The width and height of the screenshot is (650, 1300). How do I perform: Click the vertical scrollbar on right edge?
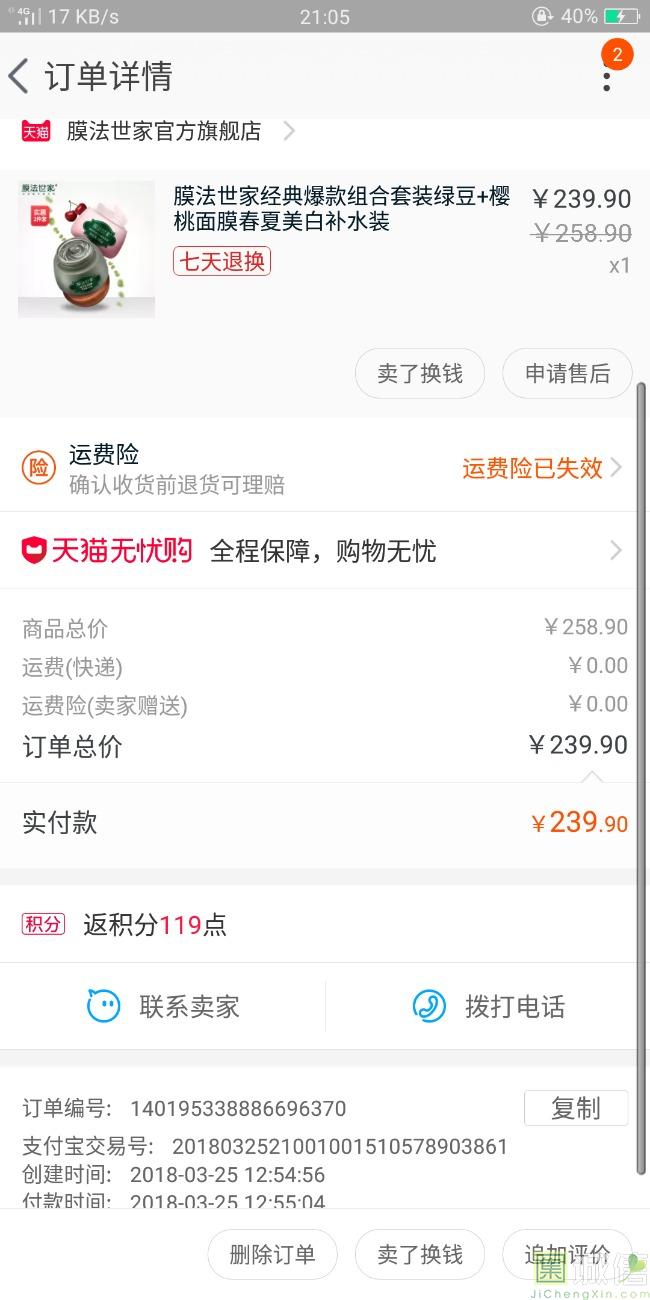[641, 780]
